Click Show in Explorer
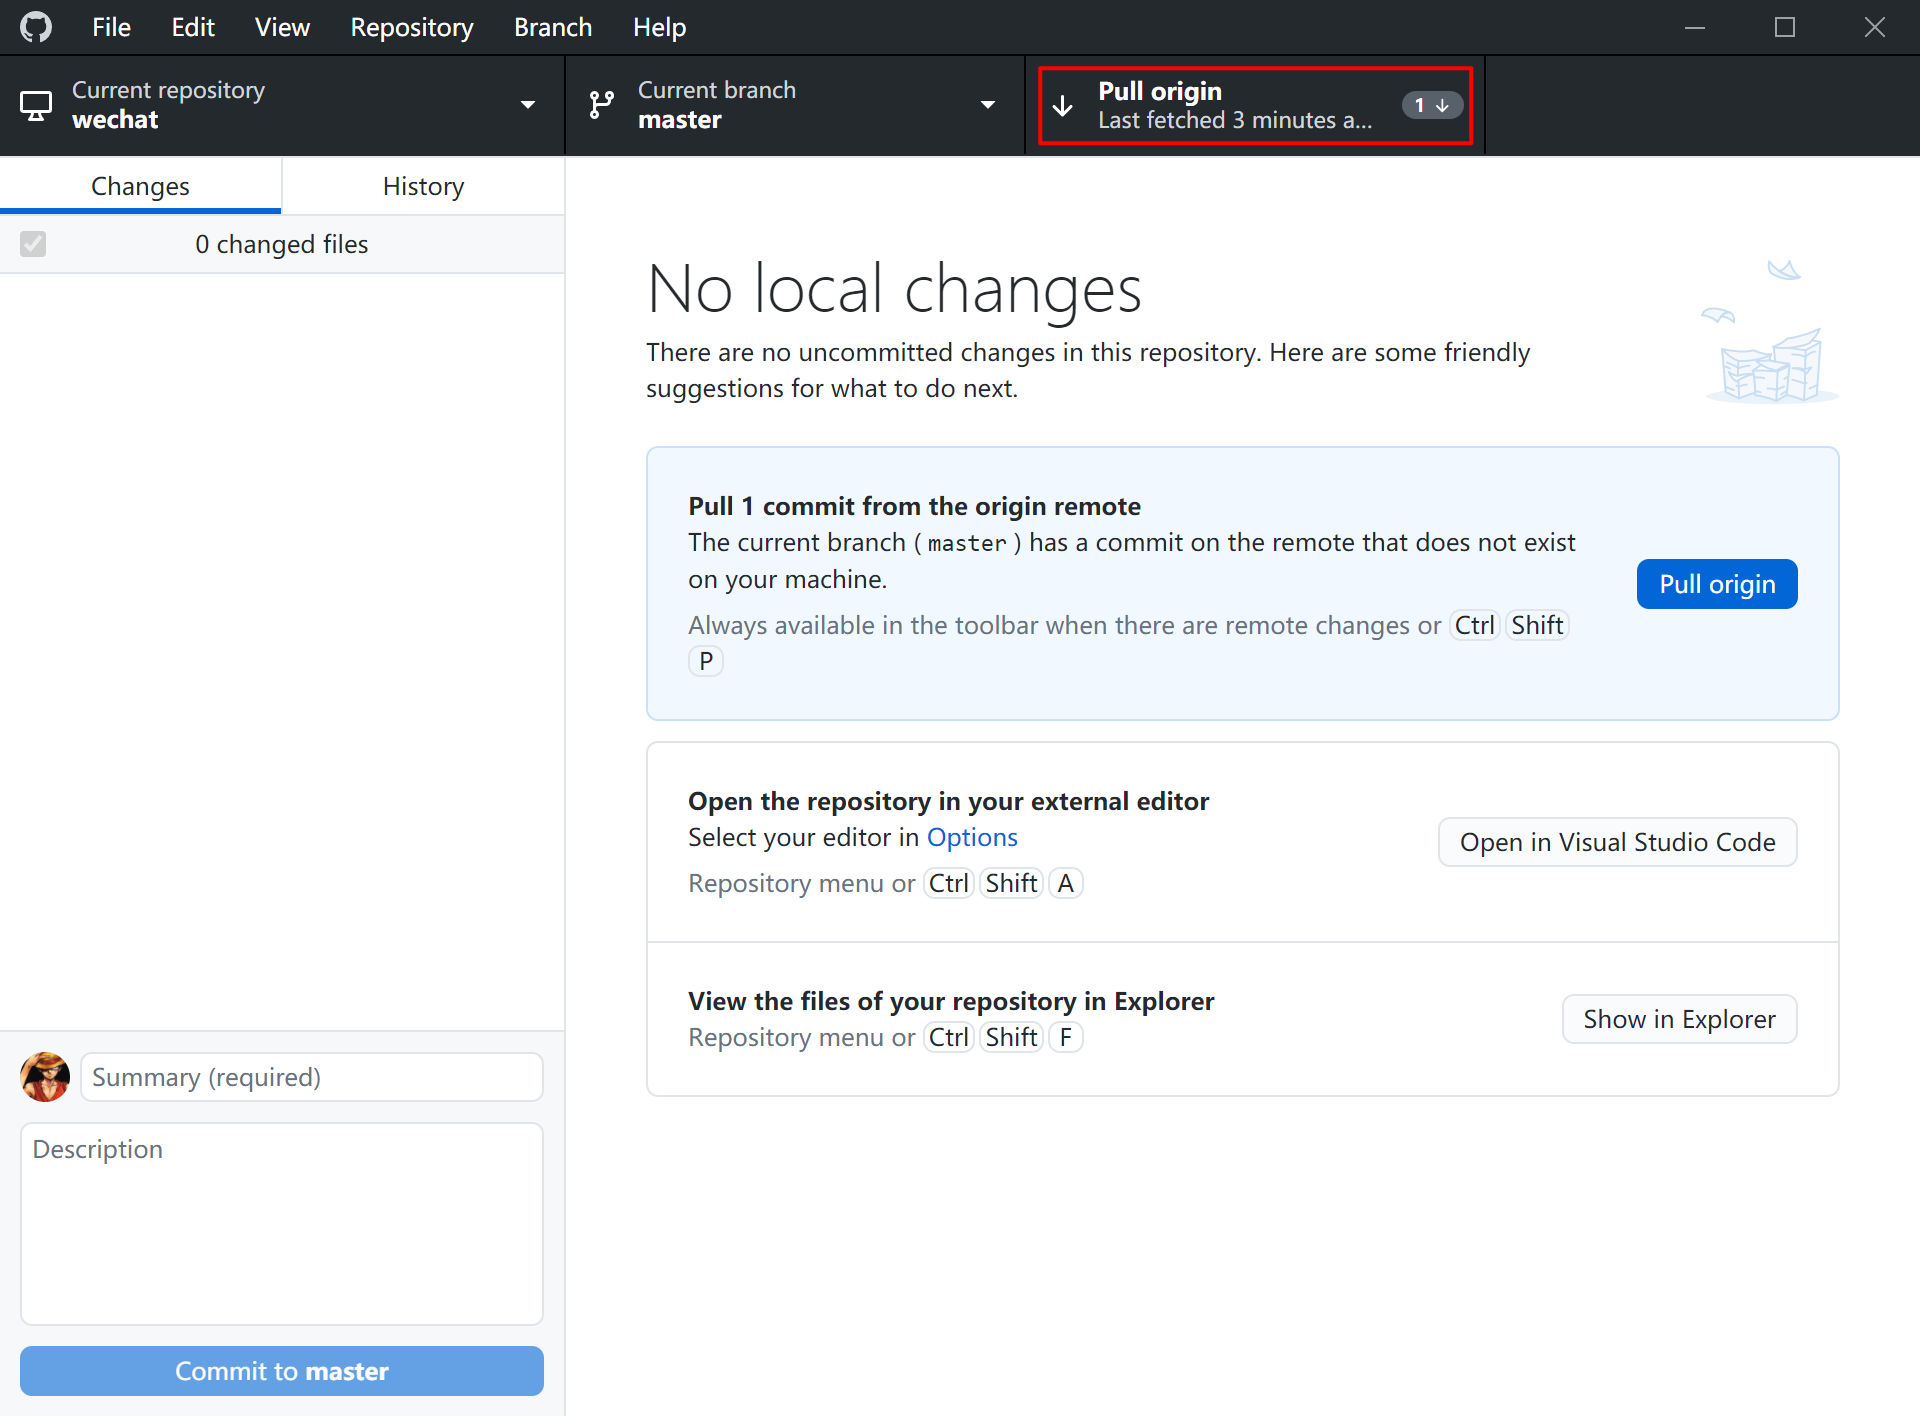The image size is (1920, 1416). click(x=1679, y=1018)
